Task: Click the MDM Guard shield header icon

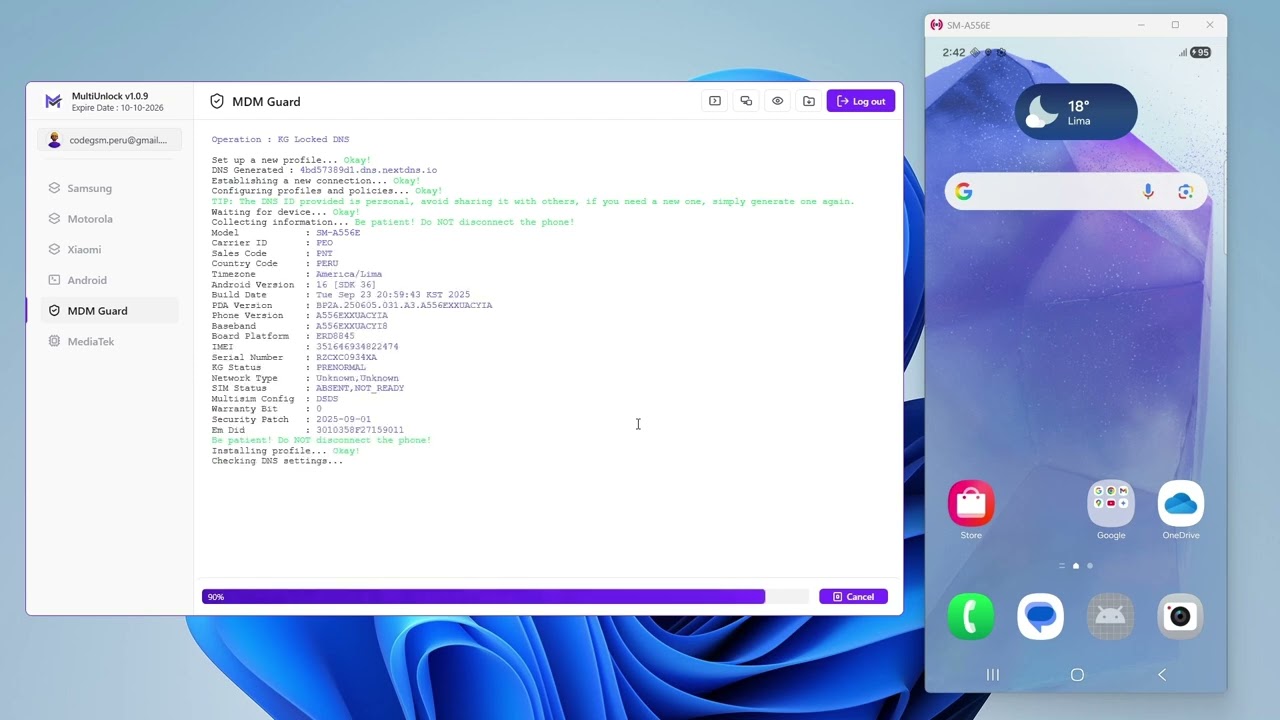Action: tap(216, 101)
